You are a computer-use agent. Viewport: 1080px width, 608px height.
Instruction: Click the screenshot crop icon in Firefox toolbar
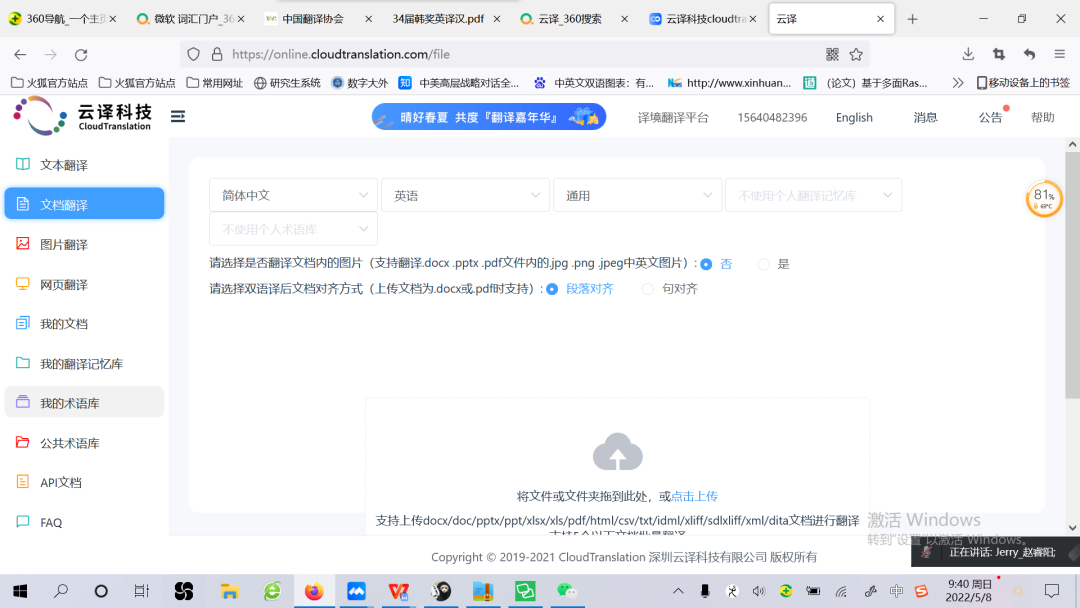click(x=999, y=54)
